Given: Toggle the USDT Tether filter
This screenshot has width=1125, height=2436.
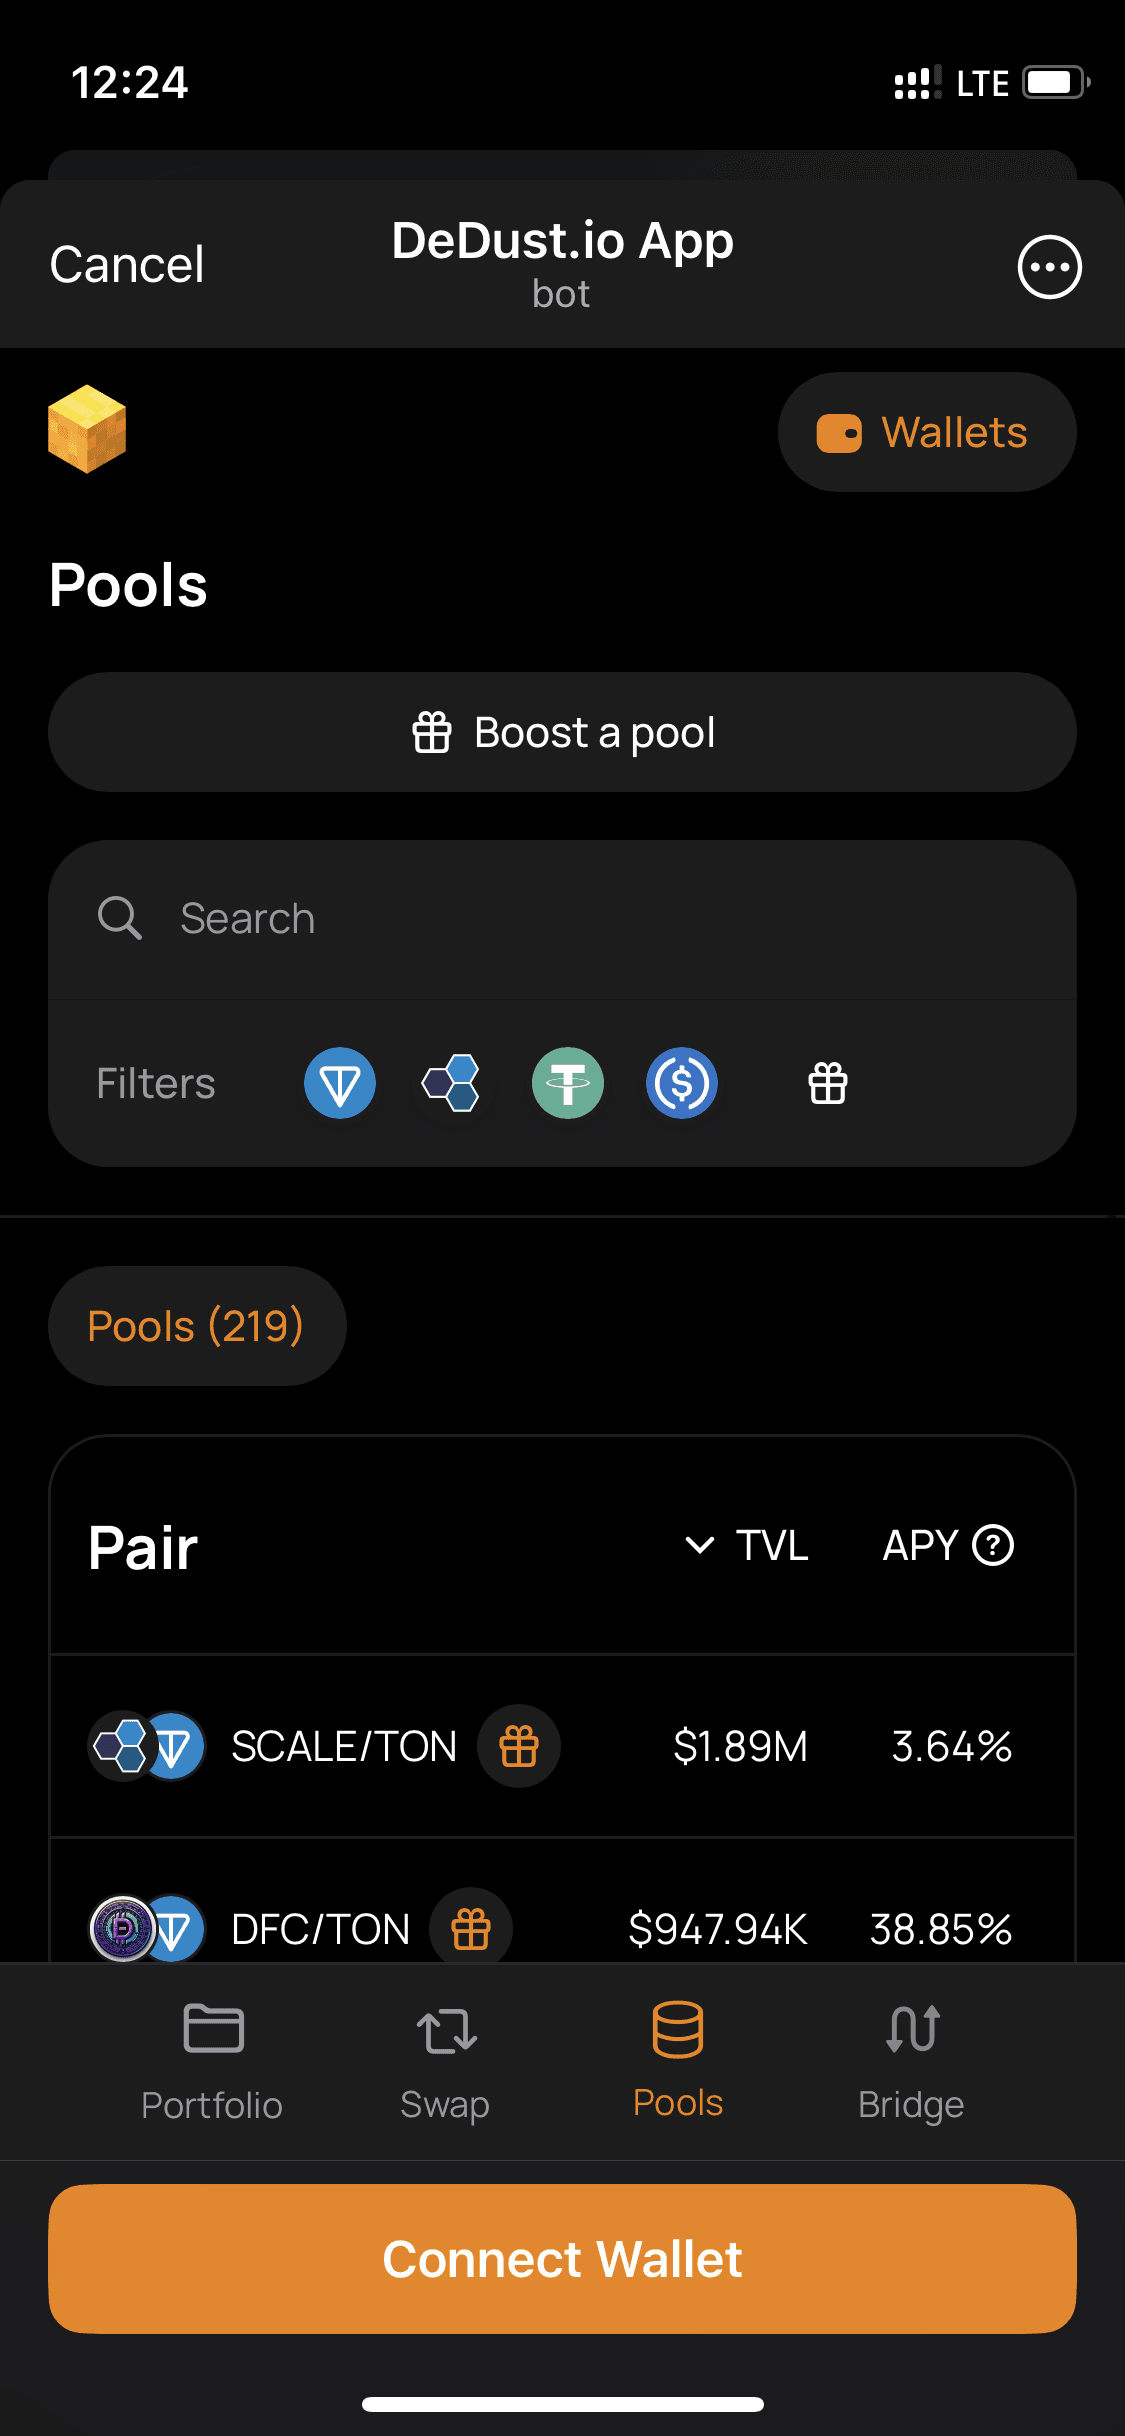Looking at the screenshot, I should [x=568, y=1083].
